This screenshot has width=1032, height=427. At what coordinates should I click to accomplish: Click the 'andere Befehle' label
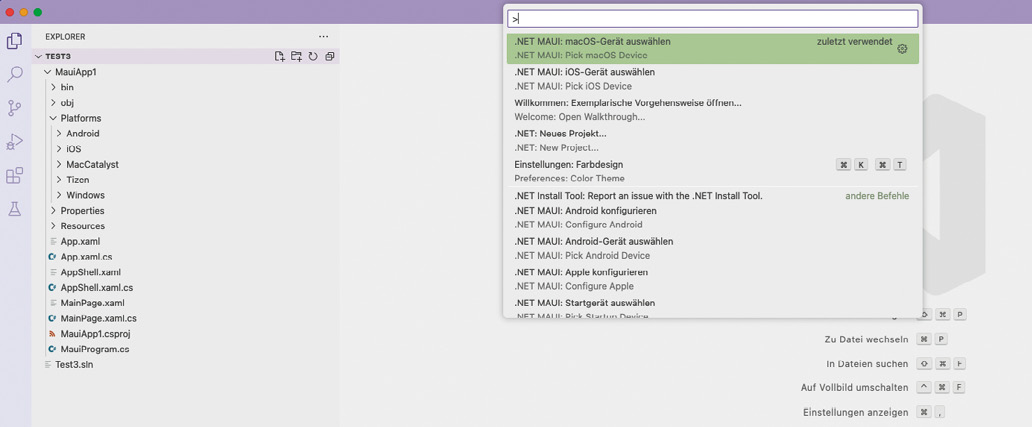[x=877, y=196]
